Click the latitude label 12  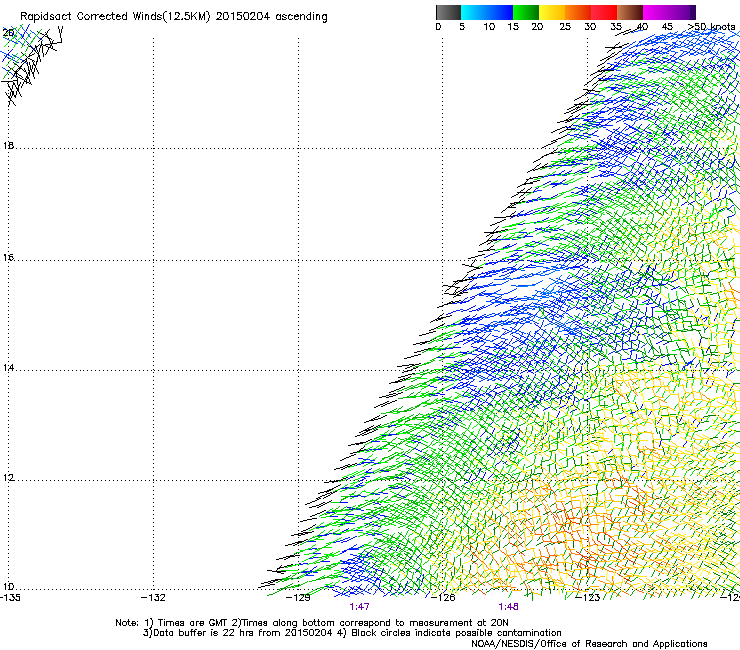pyautogui.click(x=8, y=478)
